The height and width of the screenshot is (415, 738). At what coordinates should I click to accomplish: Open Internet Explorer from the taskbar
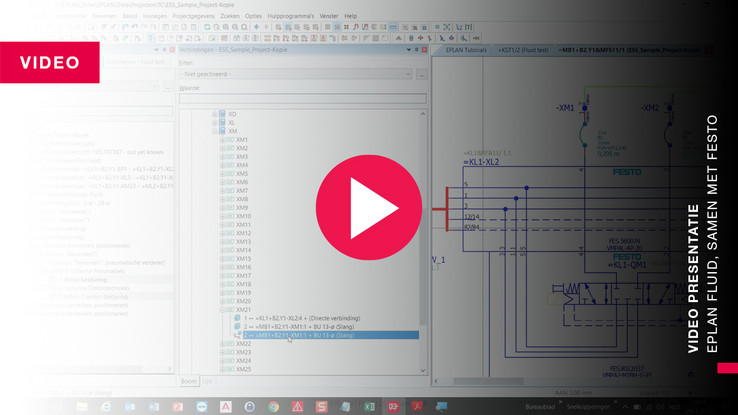pos(106,407)
